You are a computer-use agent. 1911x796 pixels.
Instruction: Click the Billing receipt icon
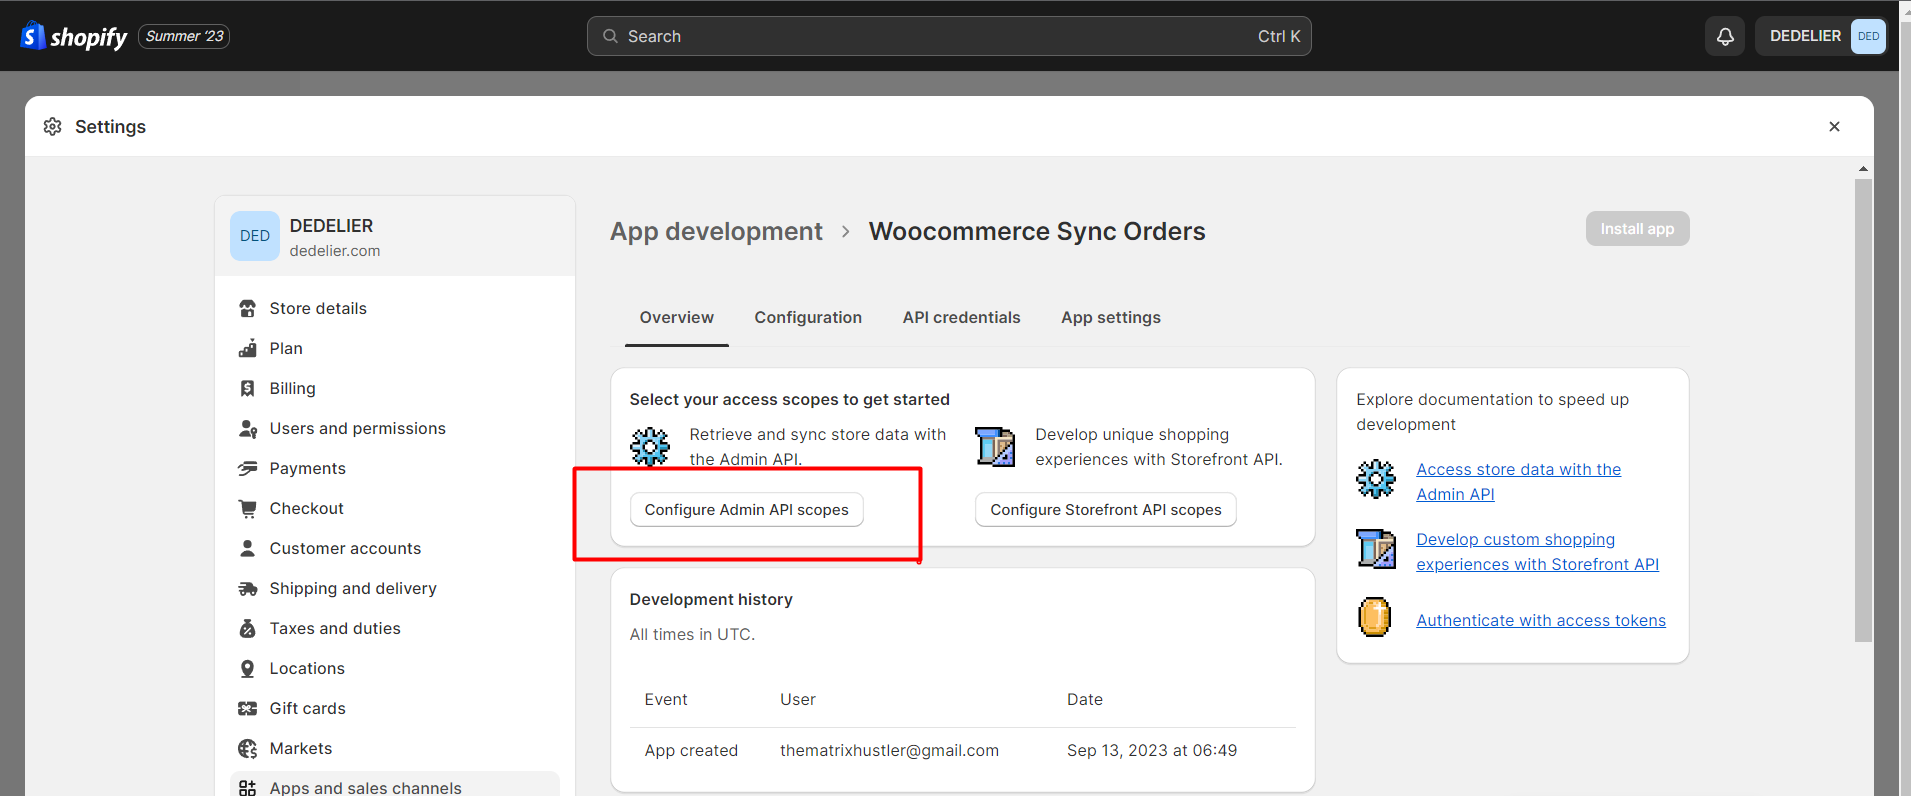[247, 388]
